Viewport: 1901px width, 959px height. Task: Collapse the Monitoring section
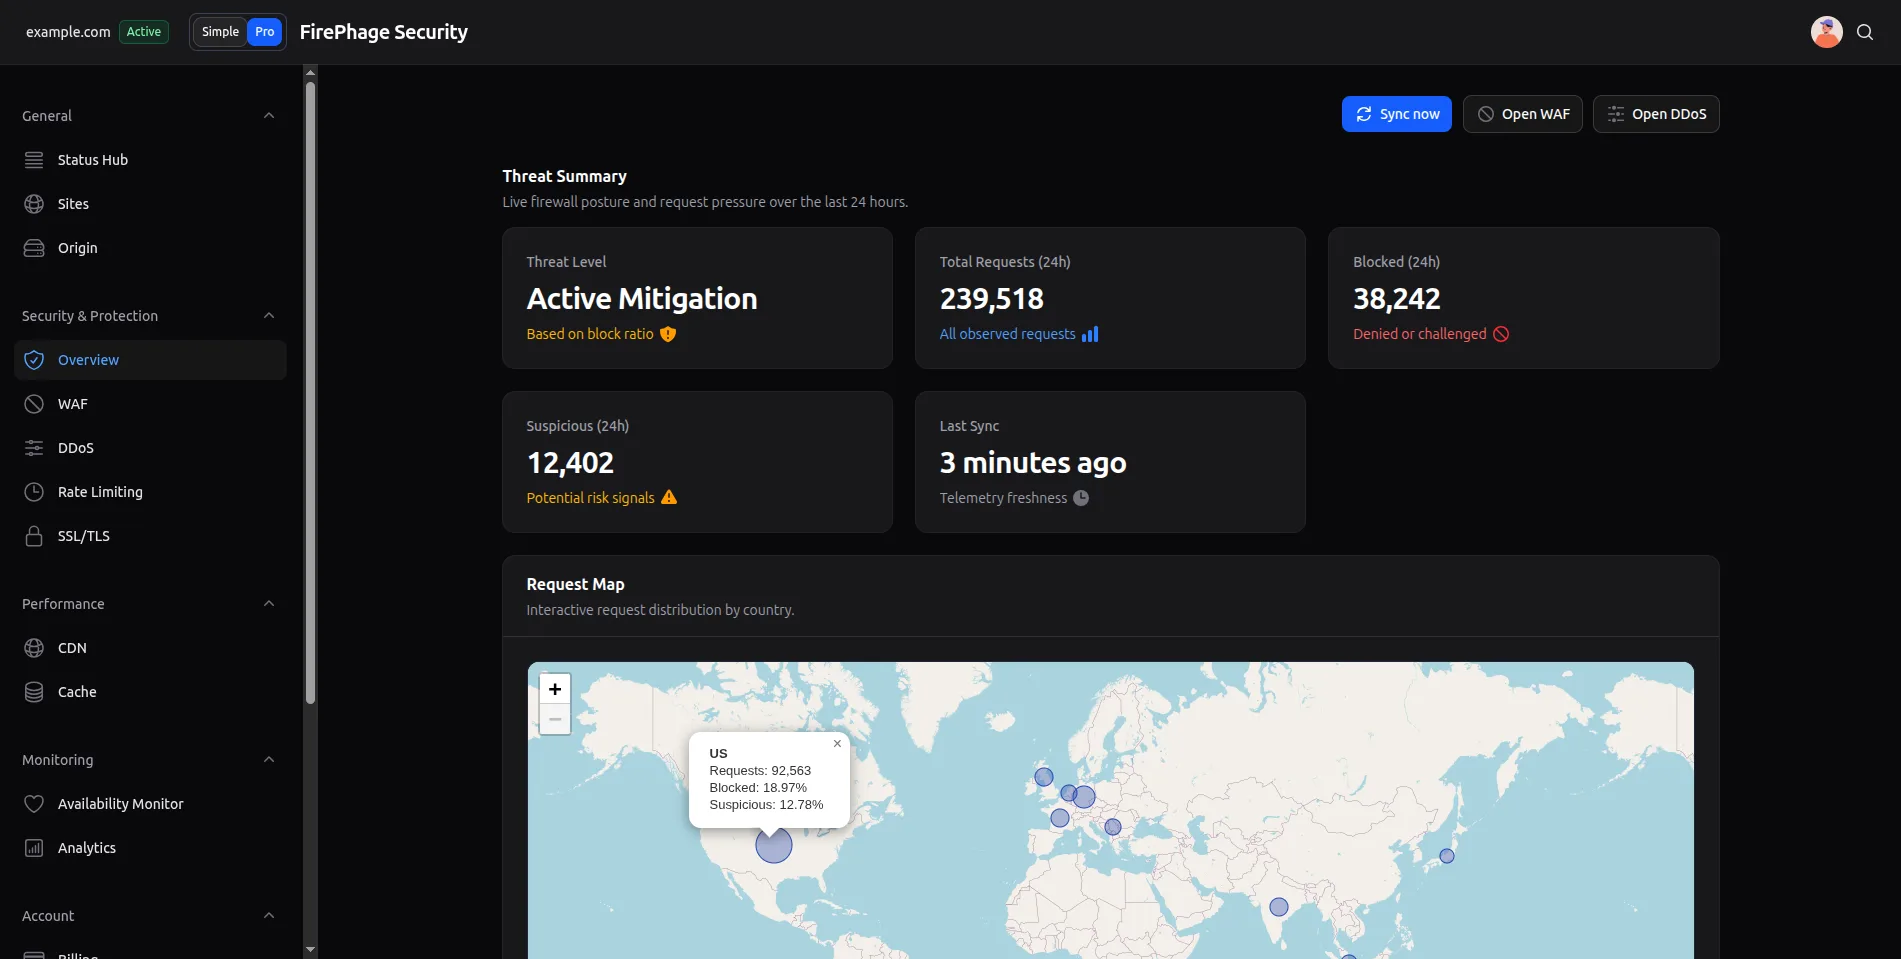pyautogui.click(x=268, y=759)
